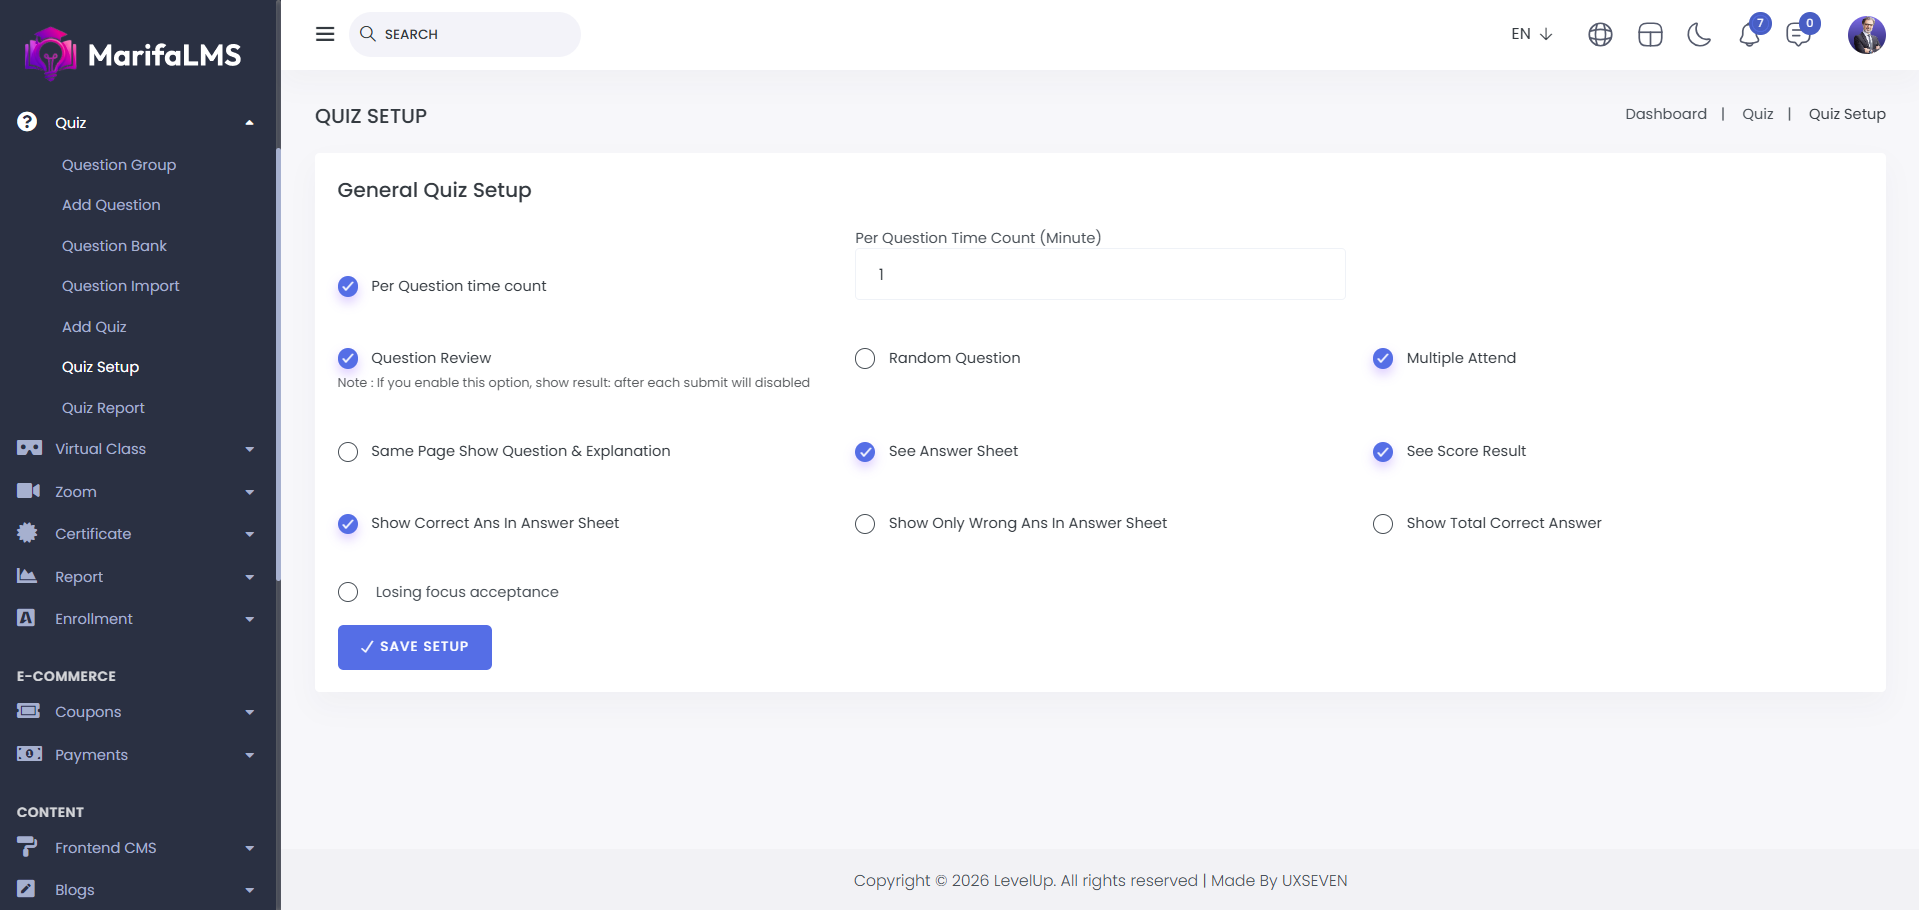
Task: Uncheck the Multiple Attend option
Action: click(x=1383, y=358)
